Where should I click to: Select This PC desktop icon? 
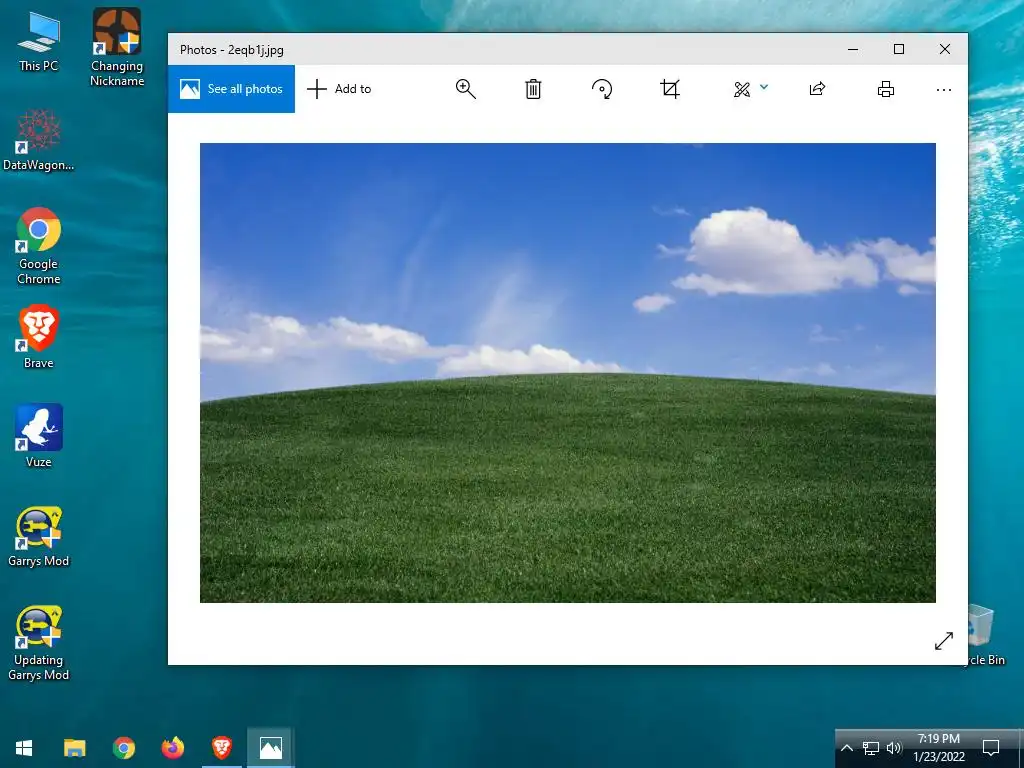point(39,40)
